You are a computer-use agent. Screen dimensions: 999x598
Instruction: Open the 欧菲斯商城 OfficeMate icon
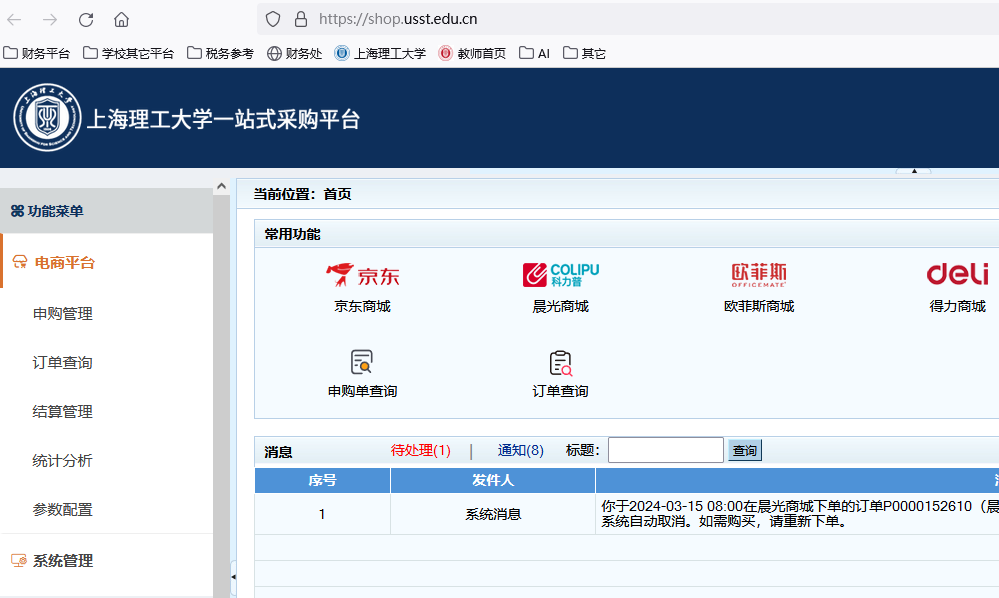(758, 274)
